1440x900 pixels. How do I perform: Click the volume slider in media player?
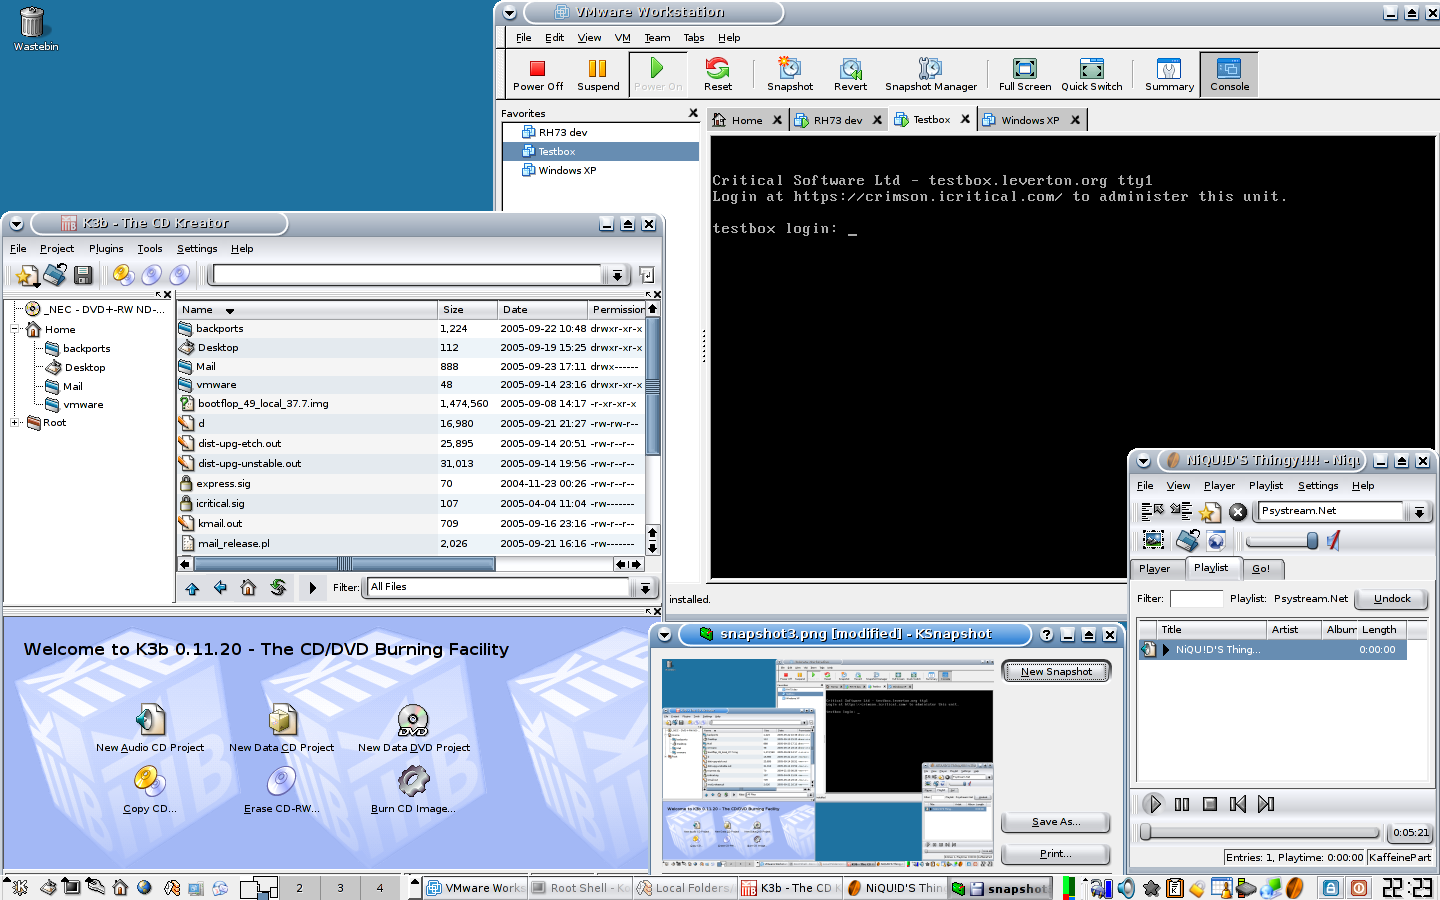[1282, 541]
